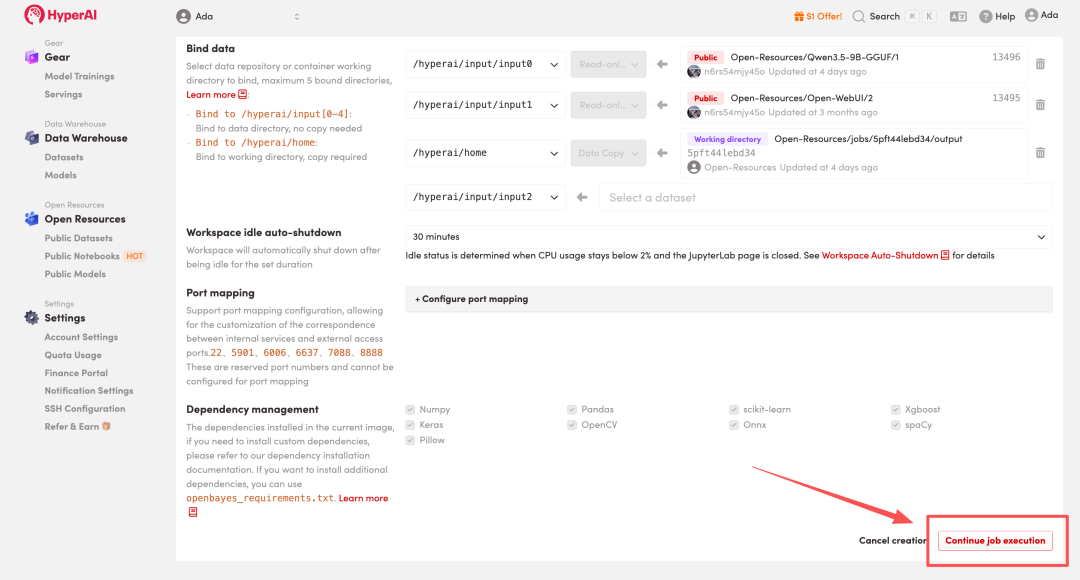
Task: Click the HyperAI logo icon
Action: click(x=34, y=15)
